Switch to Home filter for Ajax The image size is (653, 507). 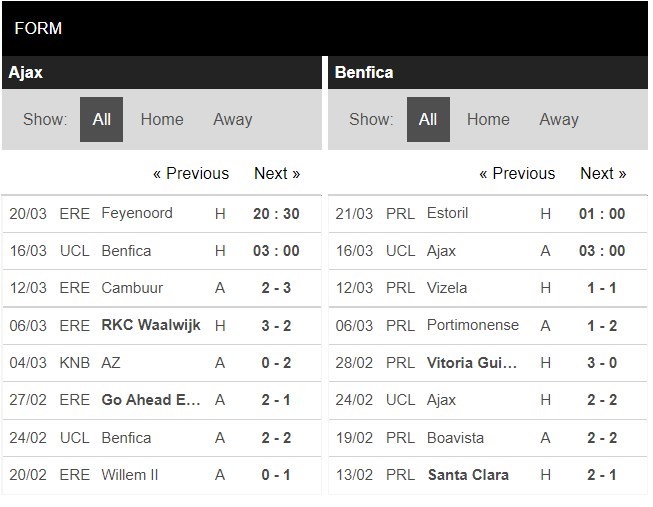[162, 120]
